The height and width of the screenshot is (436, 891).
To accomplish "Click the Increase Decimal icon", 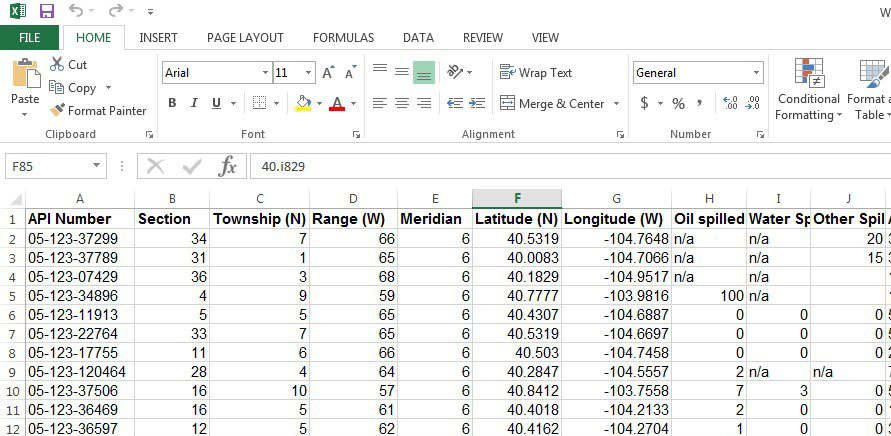I will coord(730,103).
